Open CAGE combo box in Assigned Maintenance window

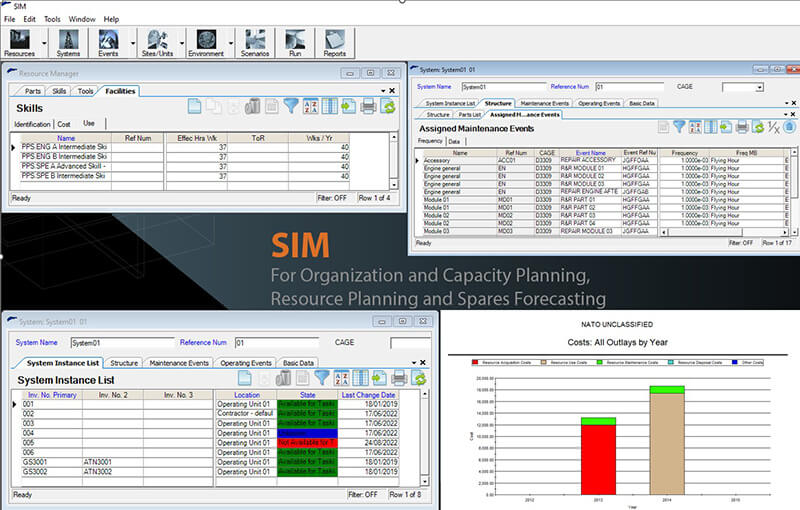coord(759,87)
